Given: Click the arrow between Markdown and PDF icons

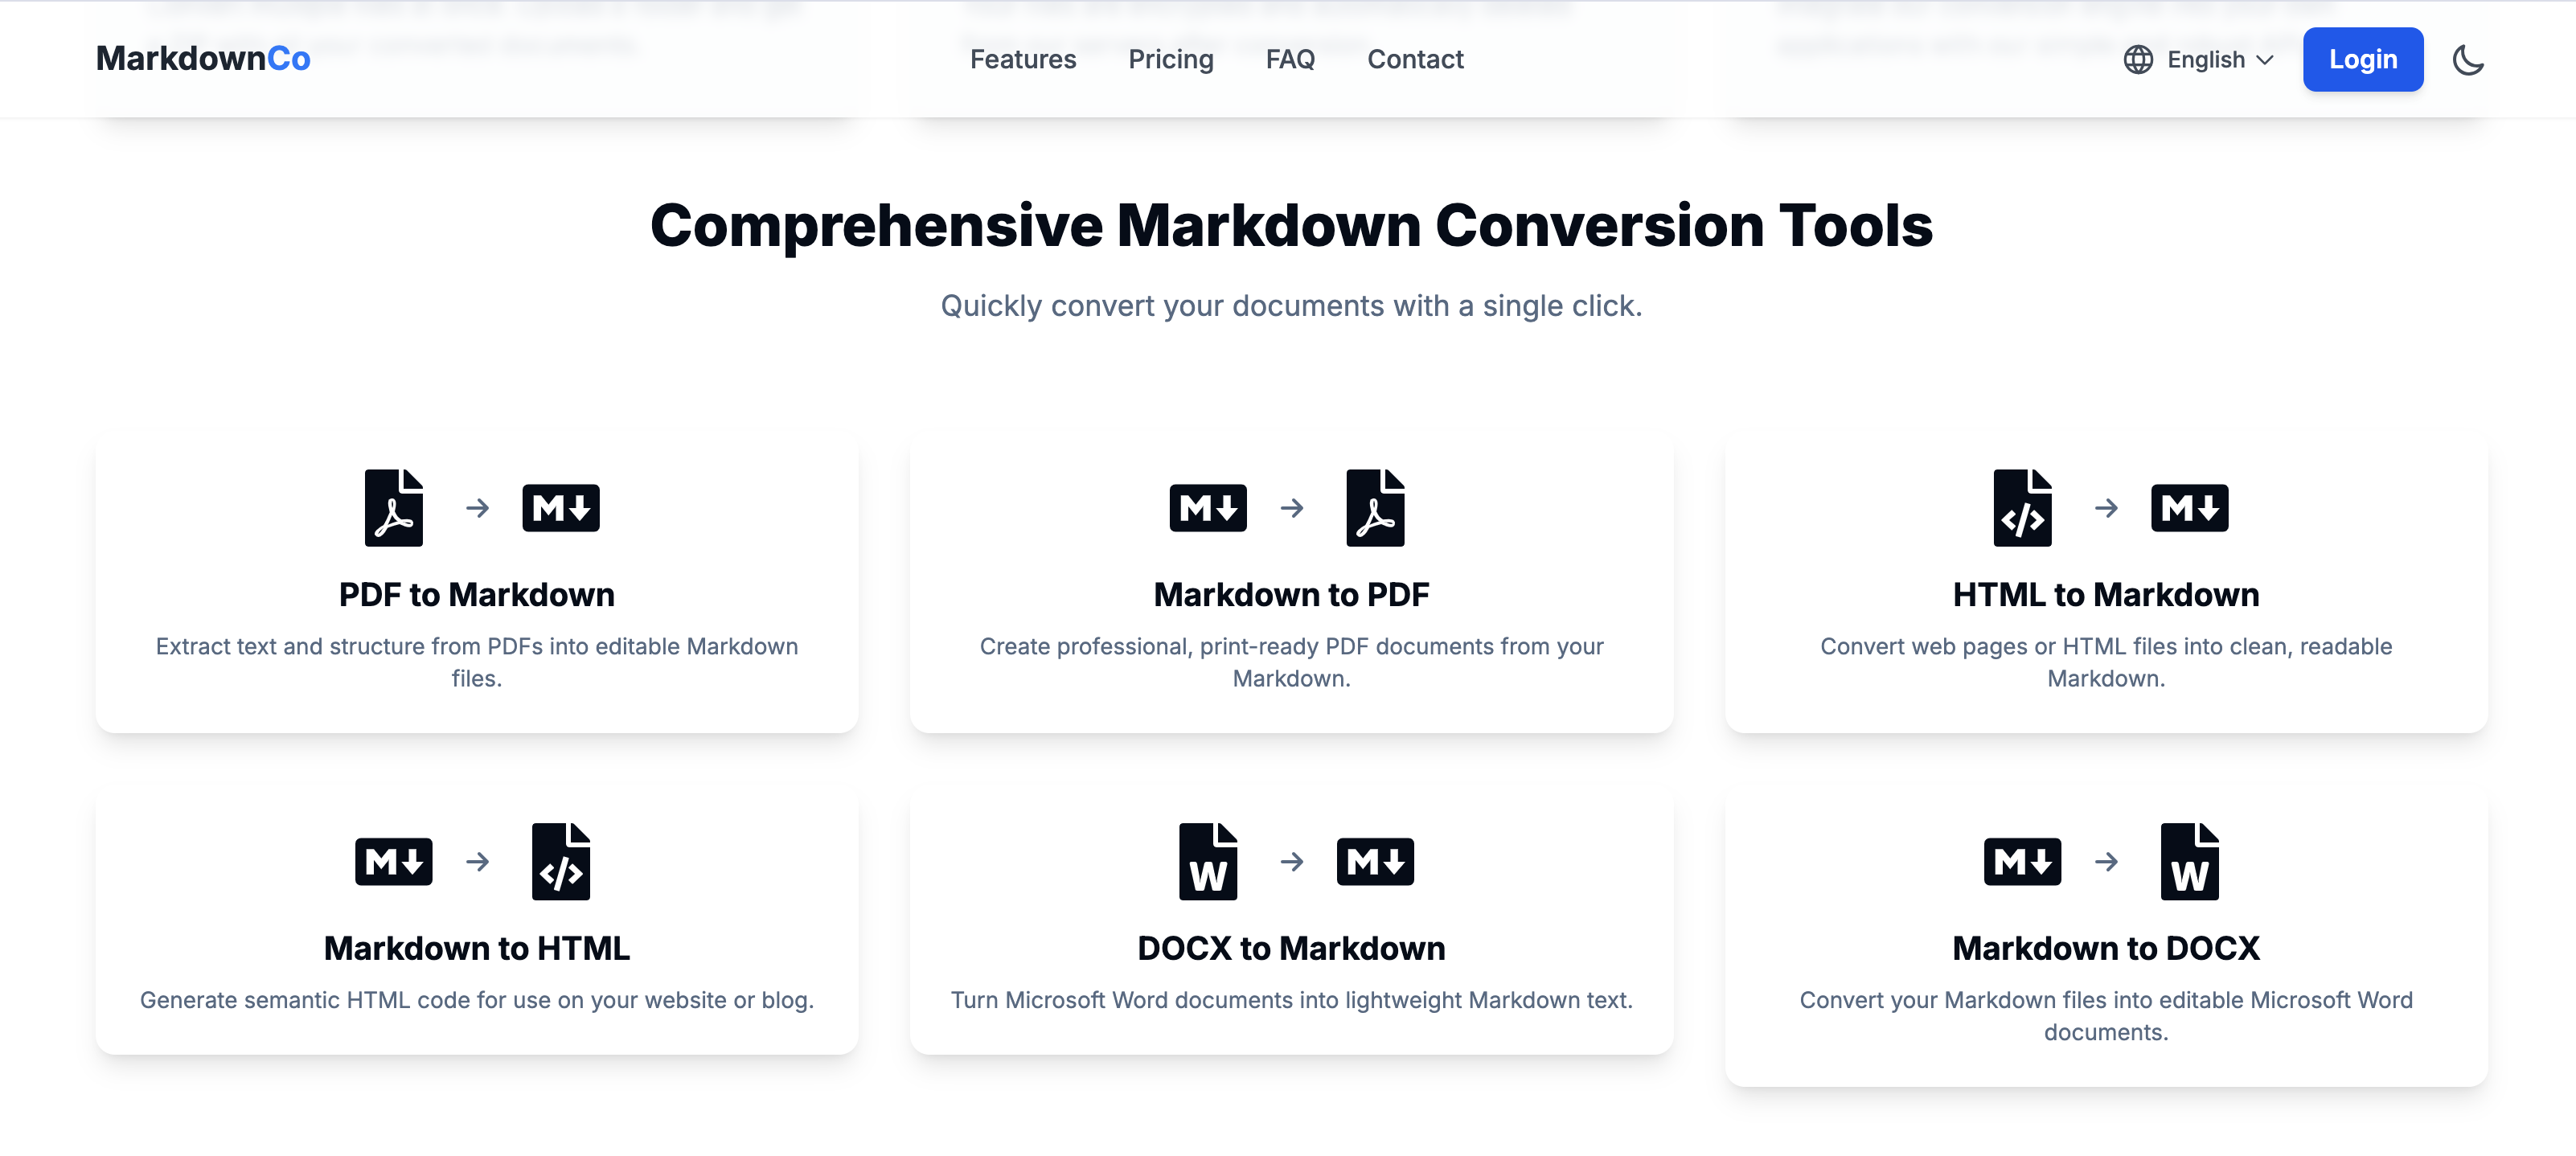Looking at the screenshot, I should click(1293, 508).
